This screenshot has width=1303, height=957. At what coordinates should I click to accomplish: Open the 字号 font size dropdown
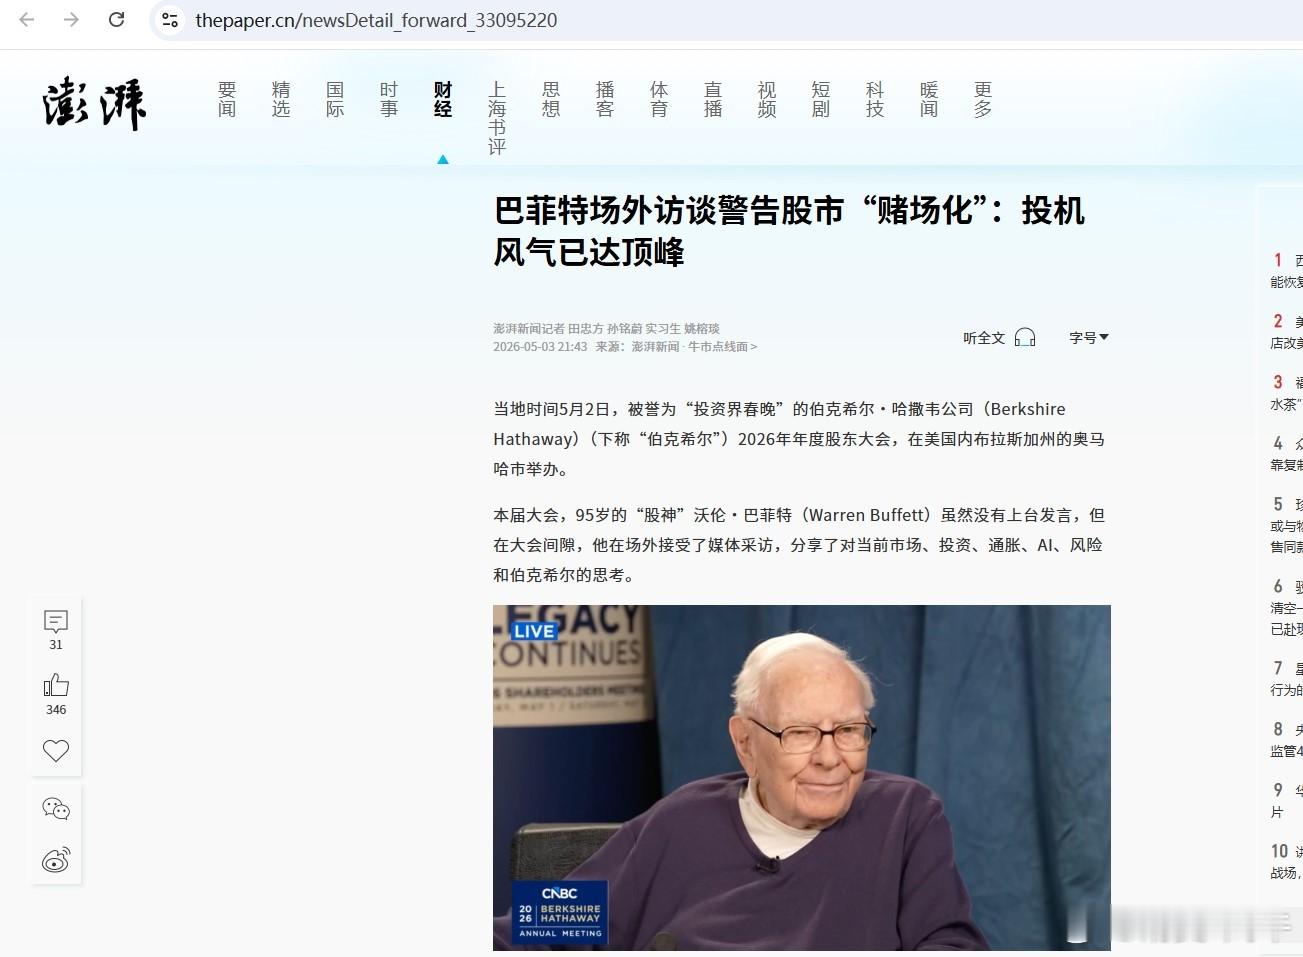tap(1089, 338)
